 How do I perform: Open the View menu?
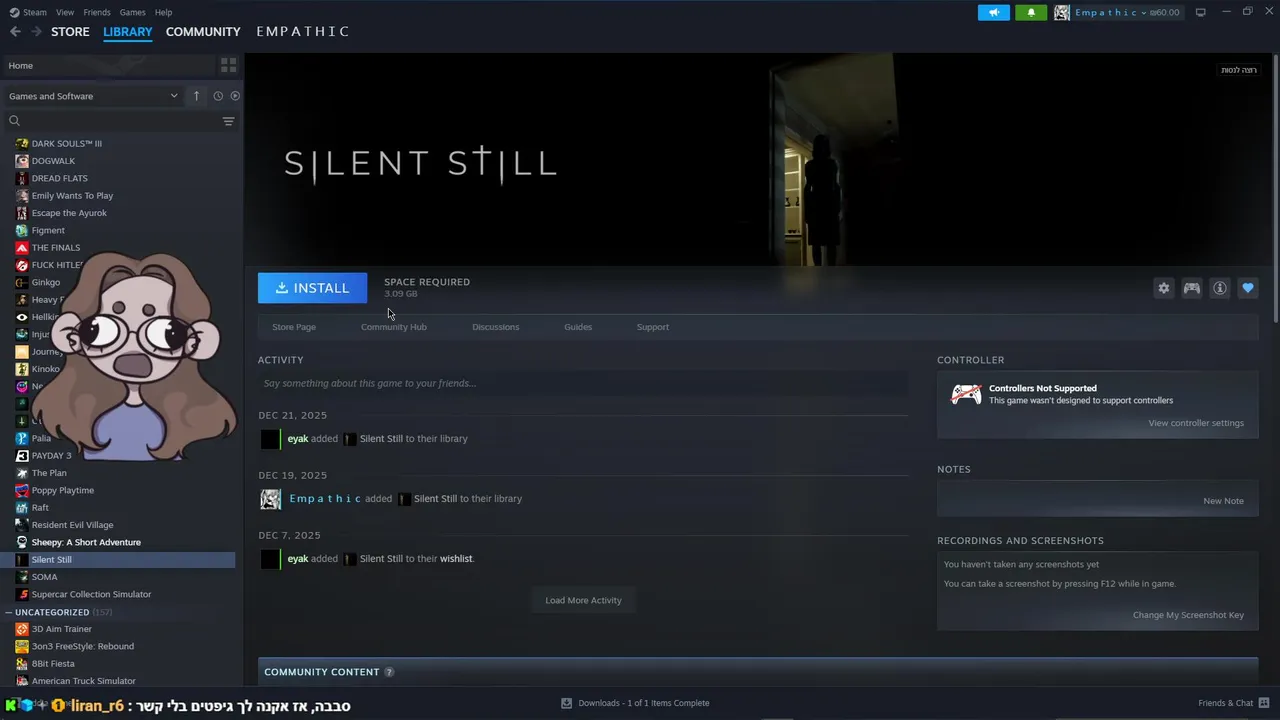[65, 12]
